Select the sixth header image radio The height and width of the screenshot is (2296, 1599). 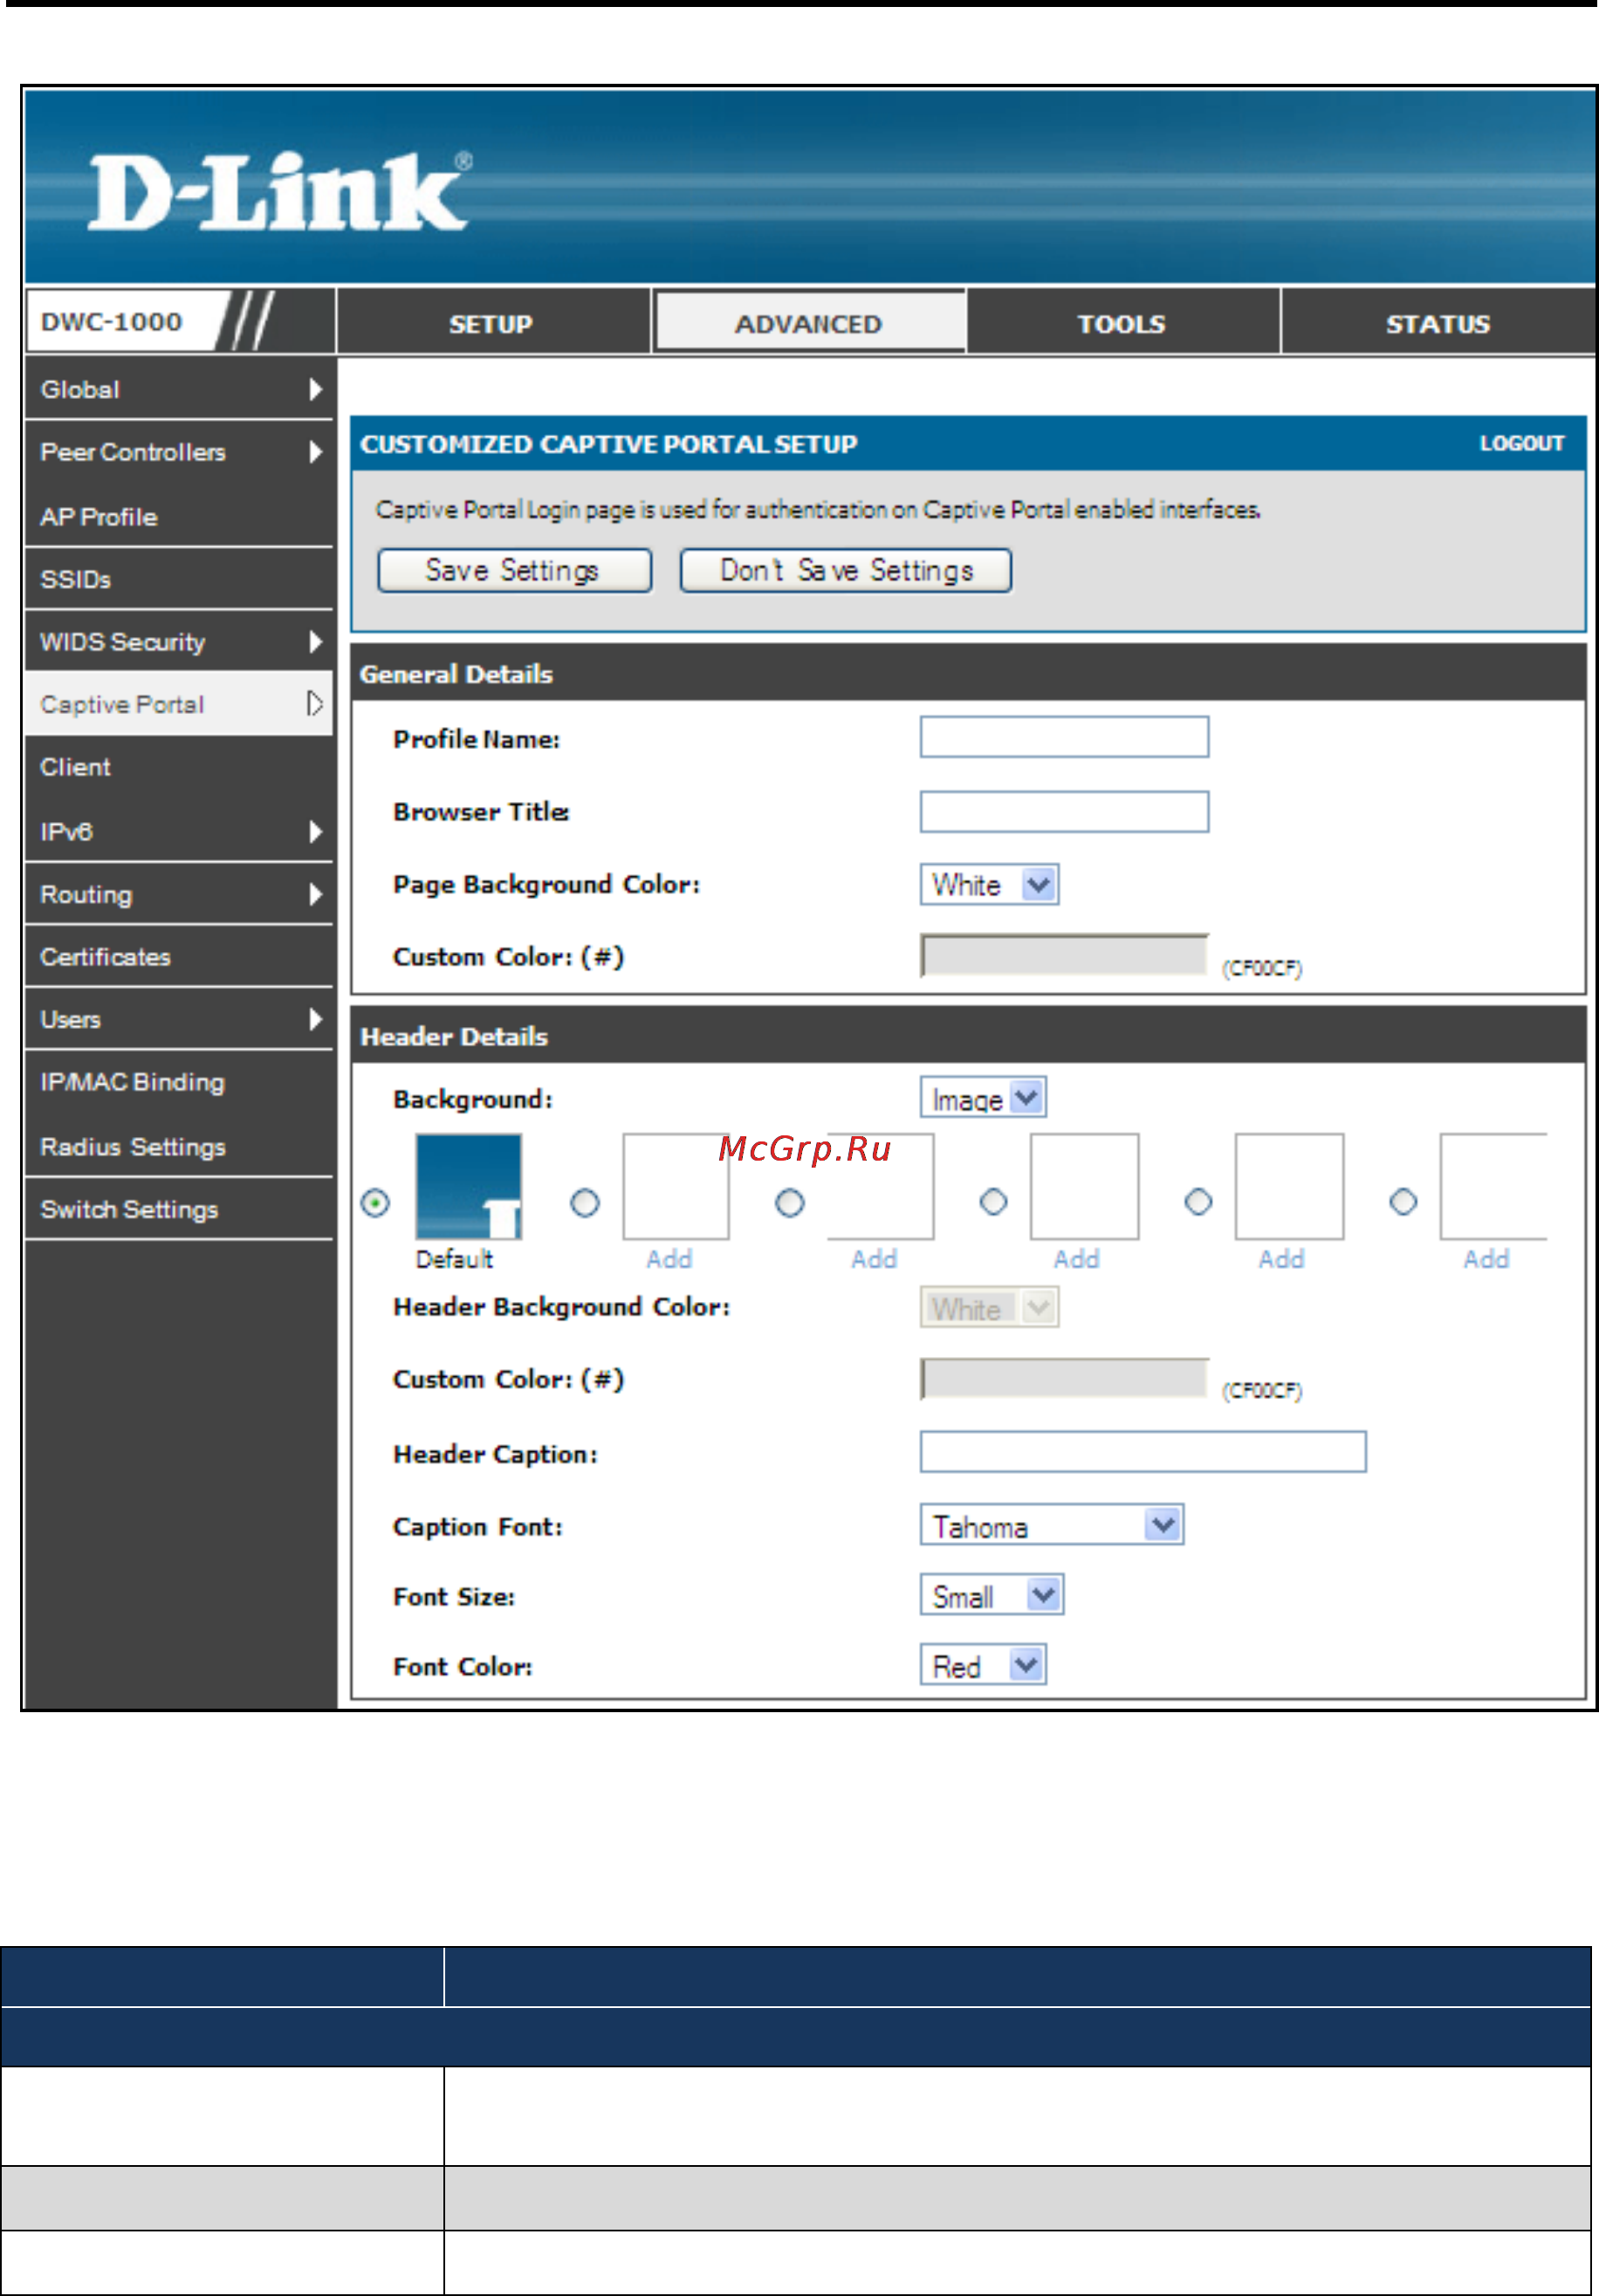point(1403,1202)
